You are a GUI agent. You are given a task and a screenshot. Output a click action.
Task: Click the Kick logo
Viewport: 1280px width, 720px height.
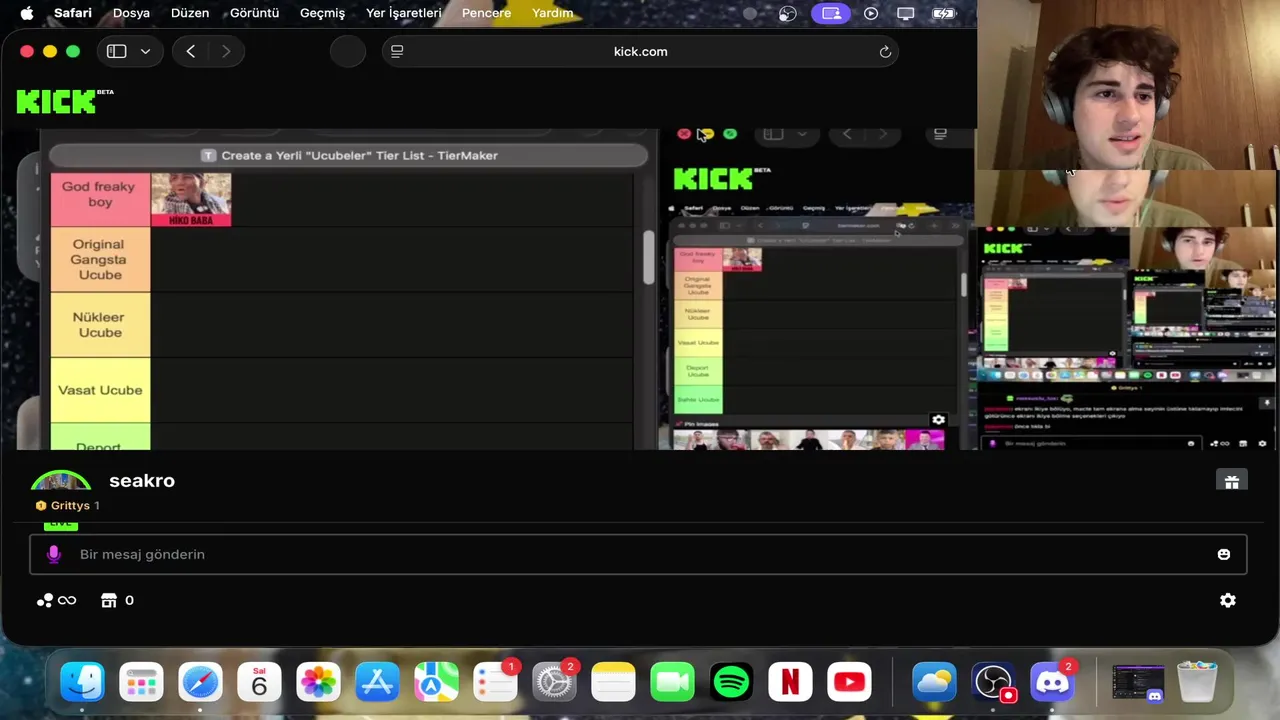(65, 101)
